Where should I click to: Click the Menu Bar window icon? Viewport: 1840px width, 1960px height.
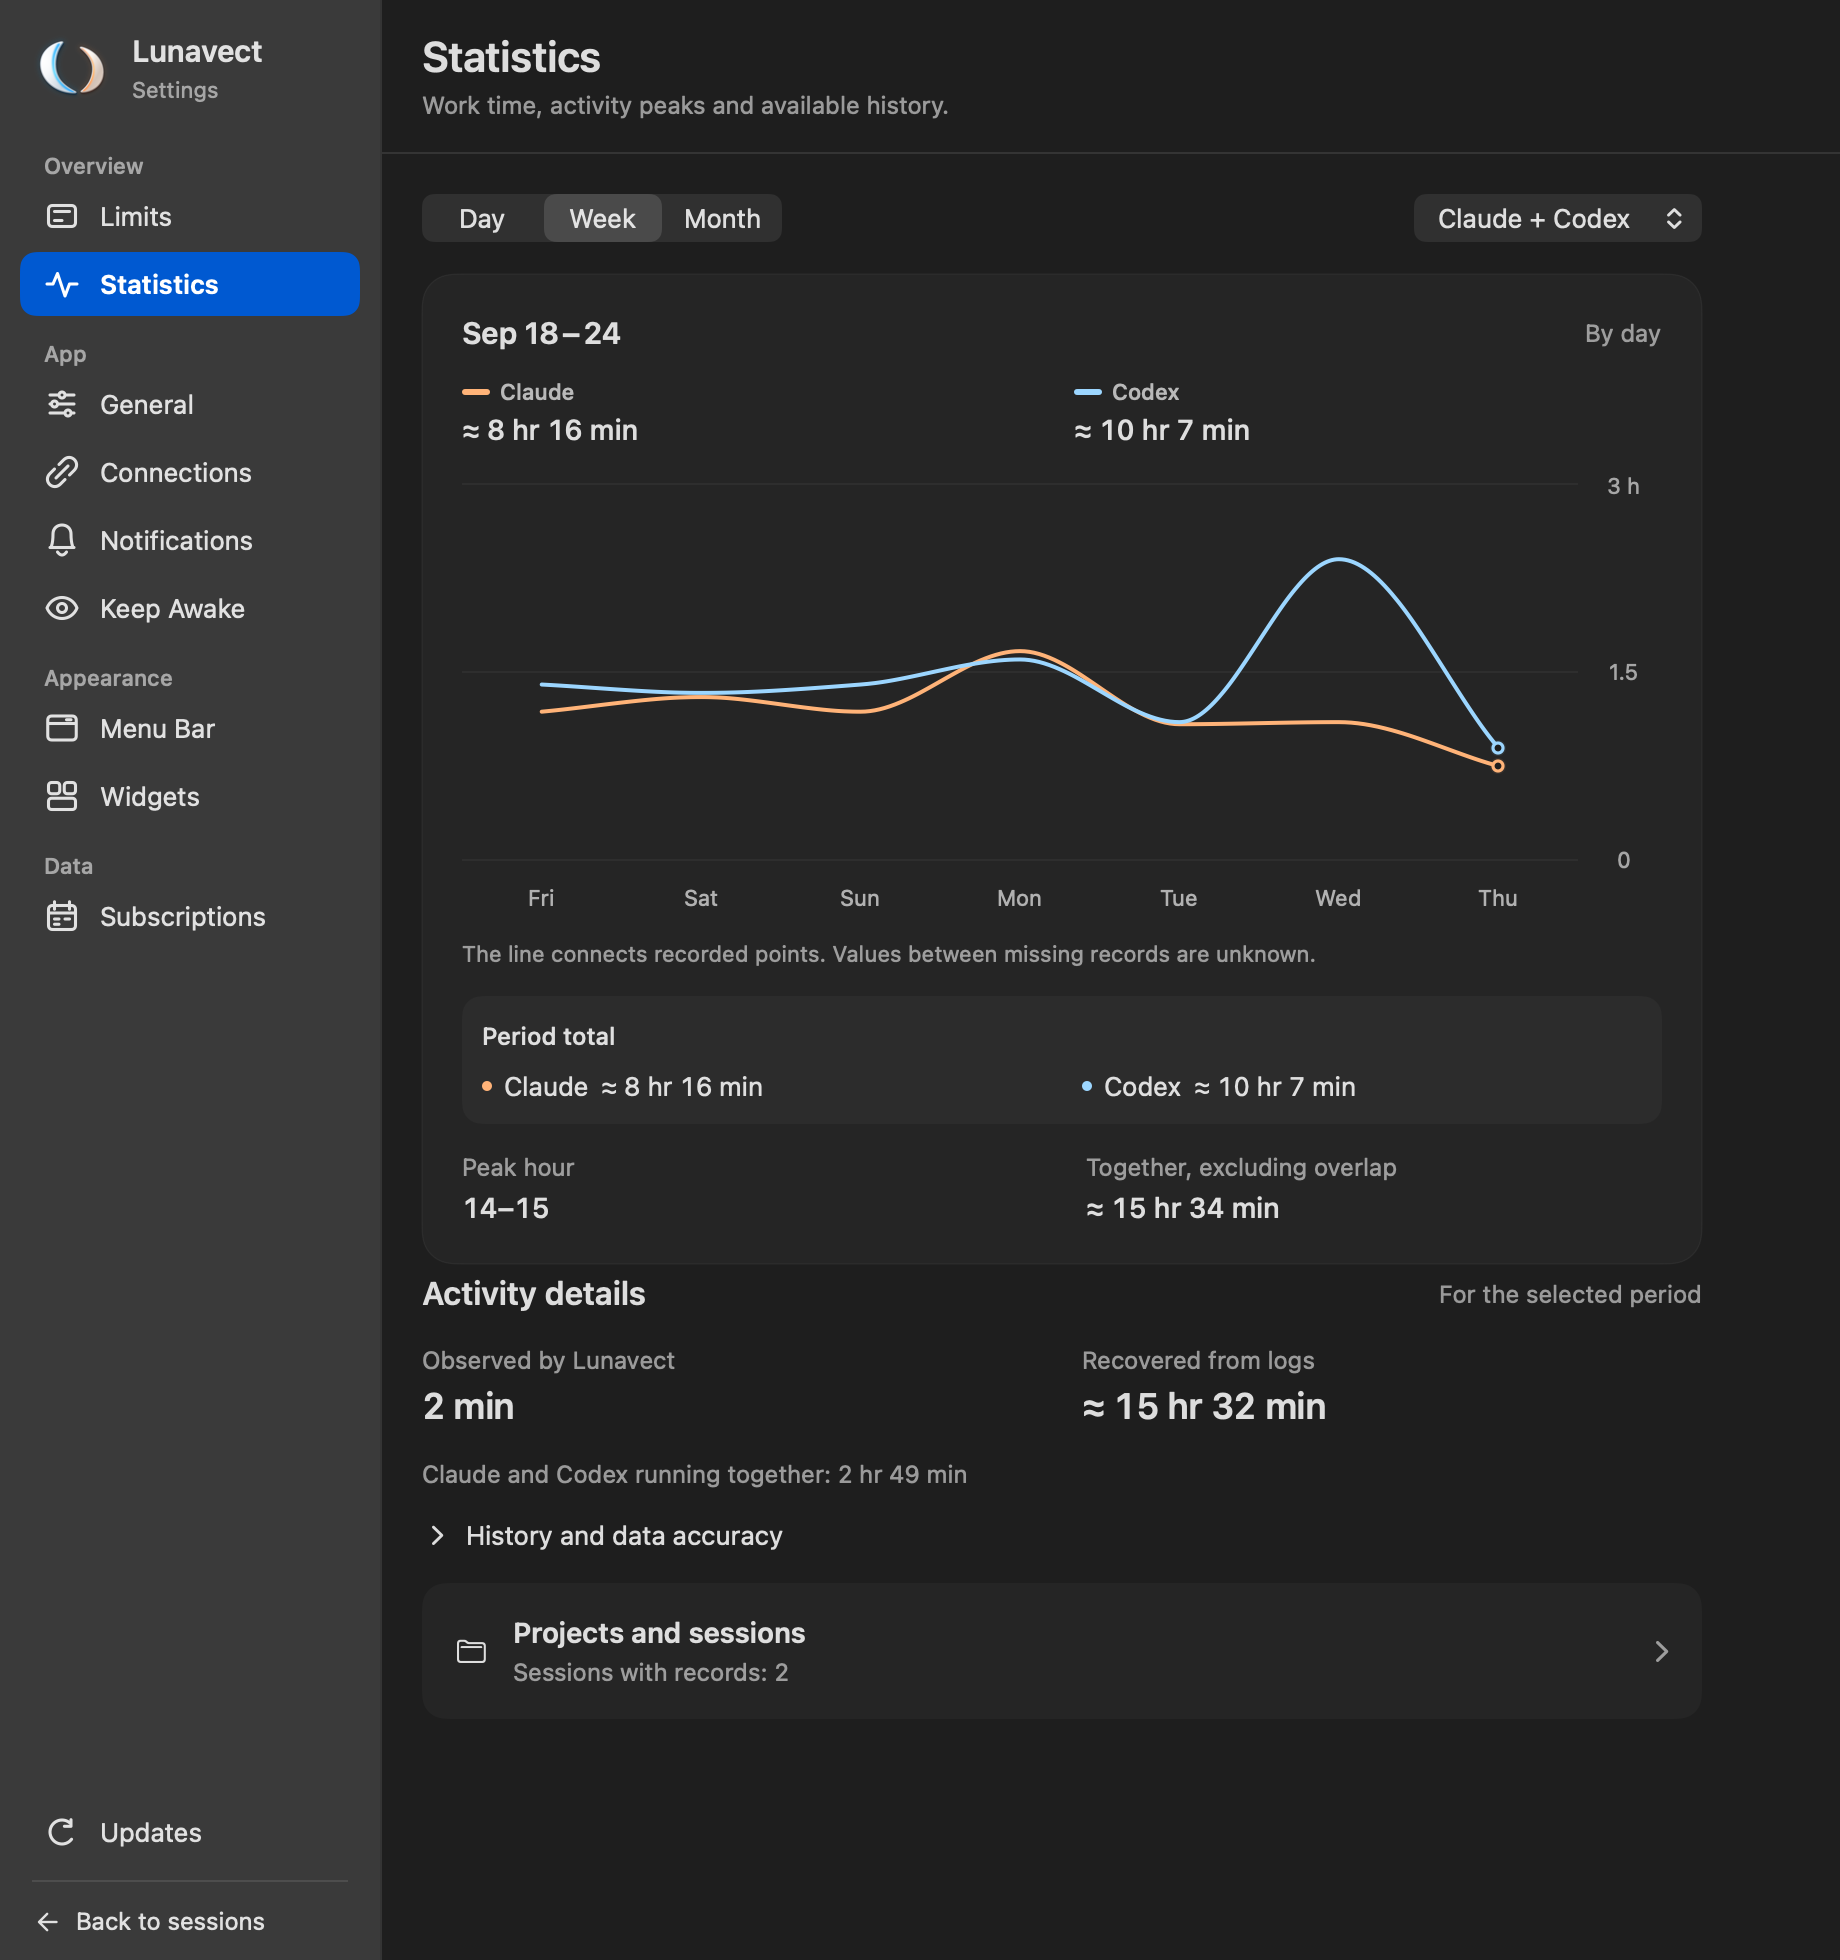click(62, 728)
